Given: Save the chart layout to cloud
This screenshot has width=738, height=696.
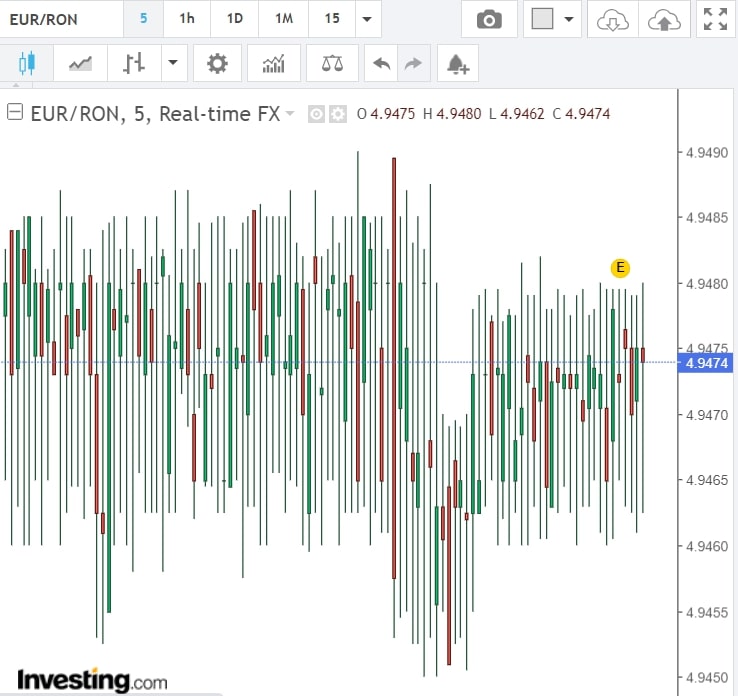Looking at the screenshot, I should click(x=663, y=19).
